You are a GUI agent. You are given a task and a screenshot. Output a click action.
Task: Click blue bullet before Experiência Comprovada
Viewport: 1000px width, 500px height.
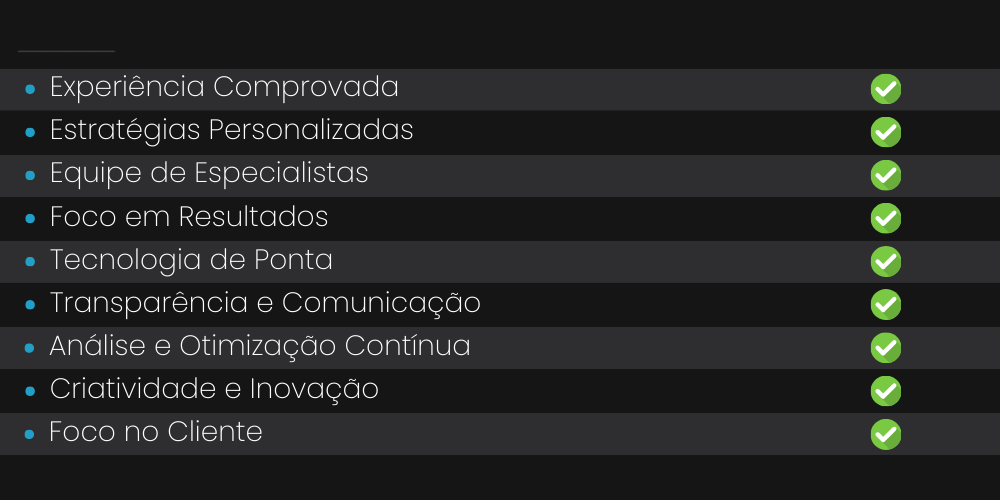point(30,89)
